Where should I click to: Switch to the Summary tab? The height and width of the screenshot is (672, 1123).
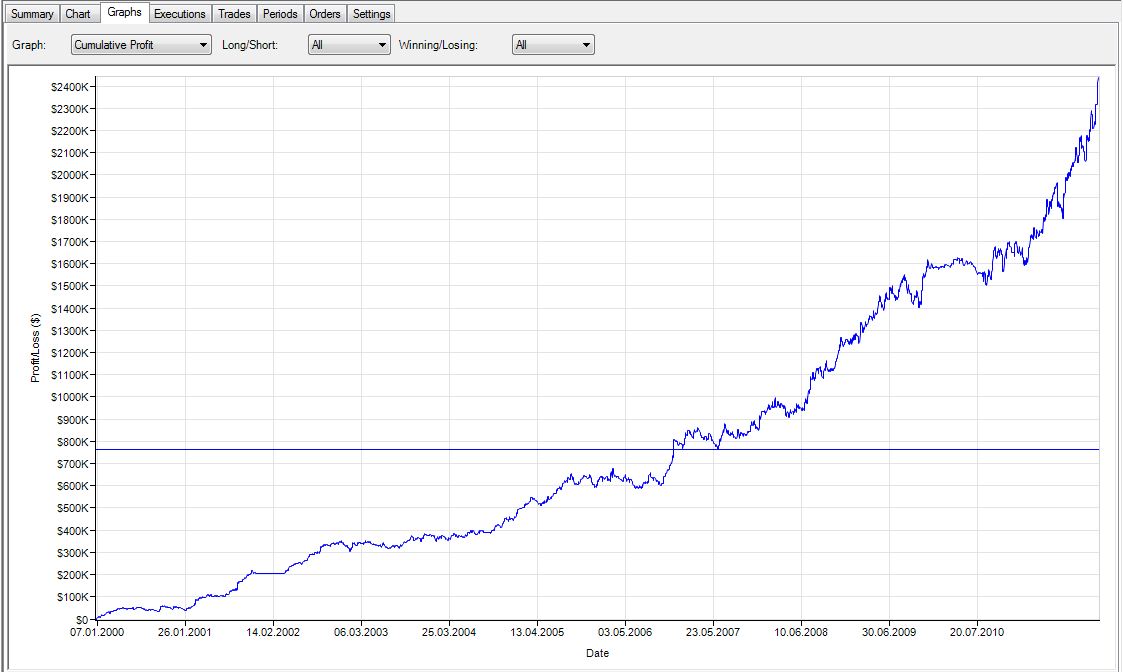(32, 14)
